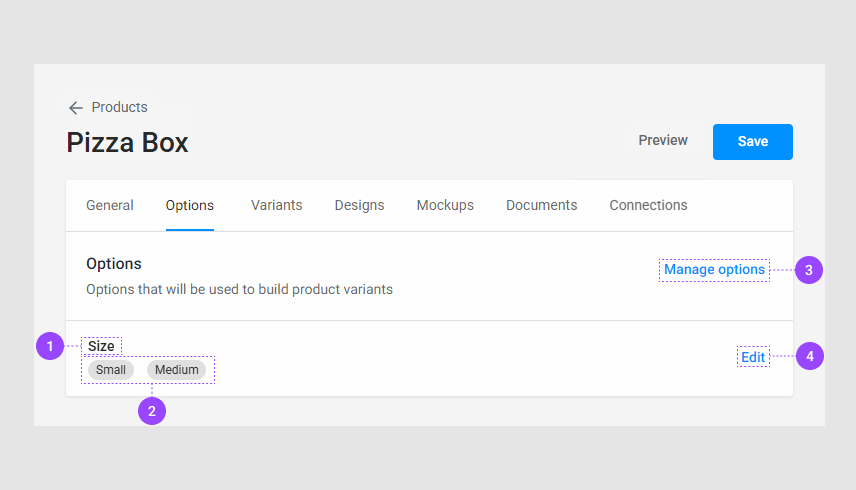
Task: Switch to the Documents tab
Action: (541, 205)
